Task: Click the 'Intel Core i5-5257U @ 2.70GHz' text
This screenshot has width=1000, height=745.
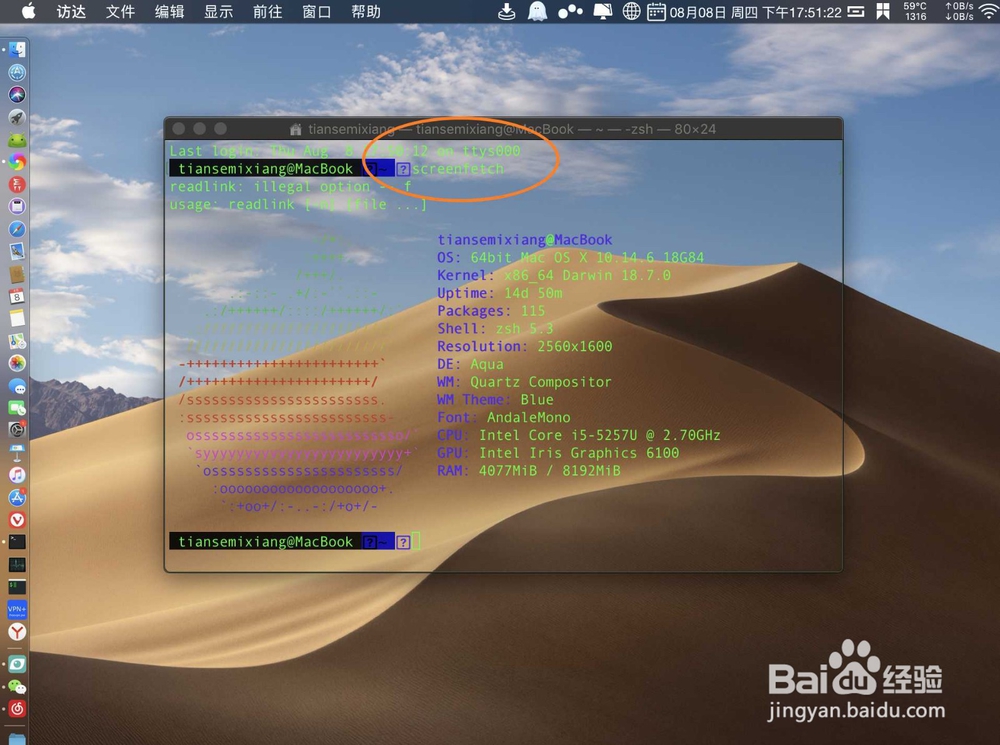Action: [x=599, y=435]
